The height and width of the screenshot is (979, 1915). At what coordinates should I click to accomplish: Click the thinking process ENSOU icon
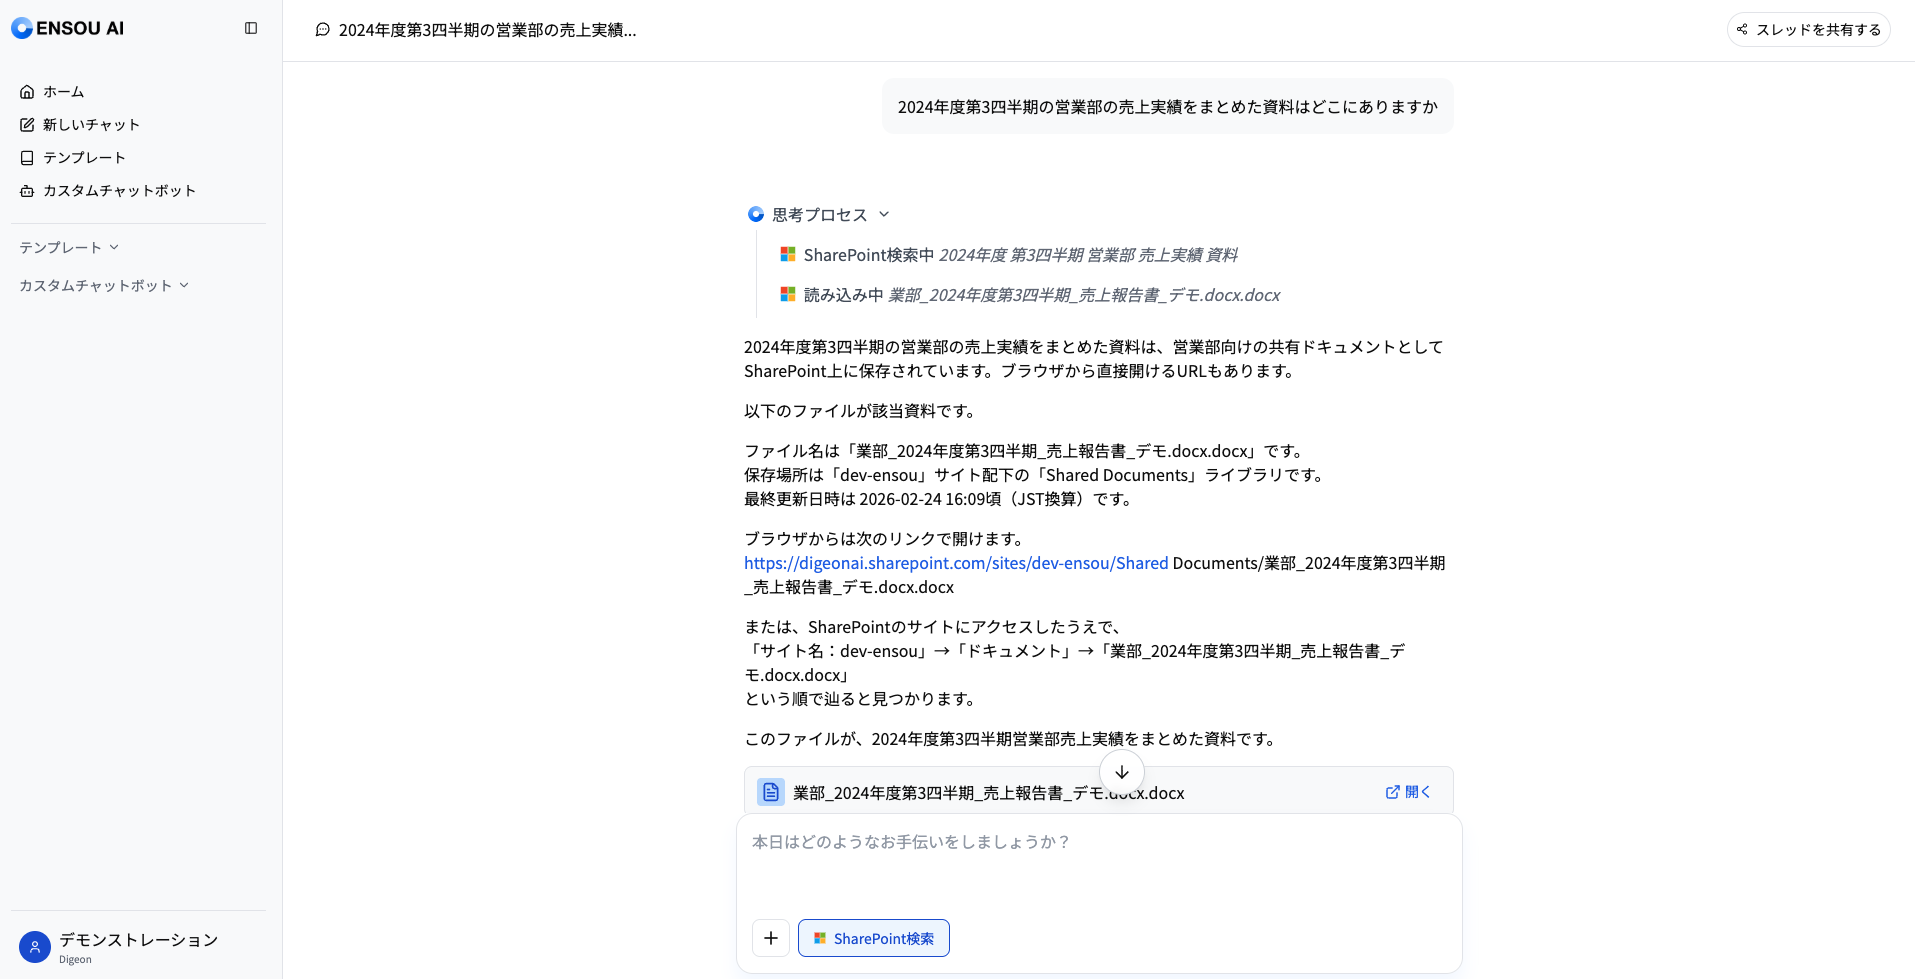pos(756,214)
